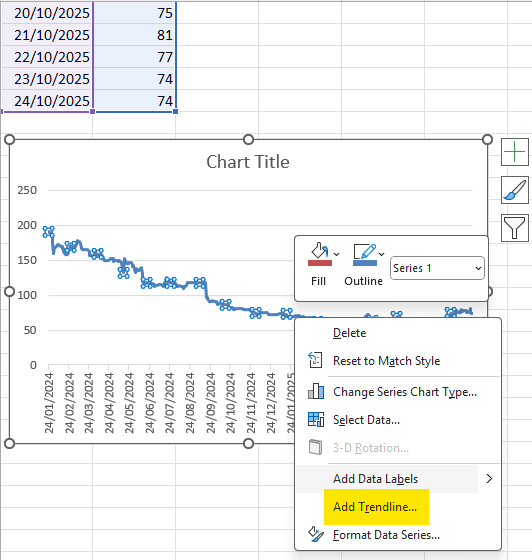Click the Format Data Series icon
This screenshot has height=560, width=532.
(316, 534)
